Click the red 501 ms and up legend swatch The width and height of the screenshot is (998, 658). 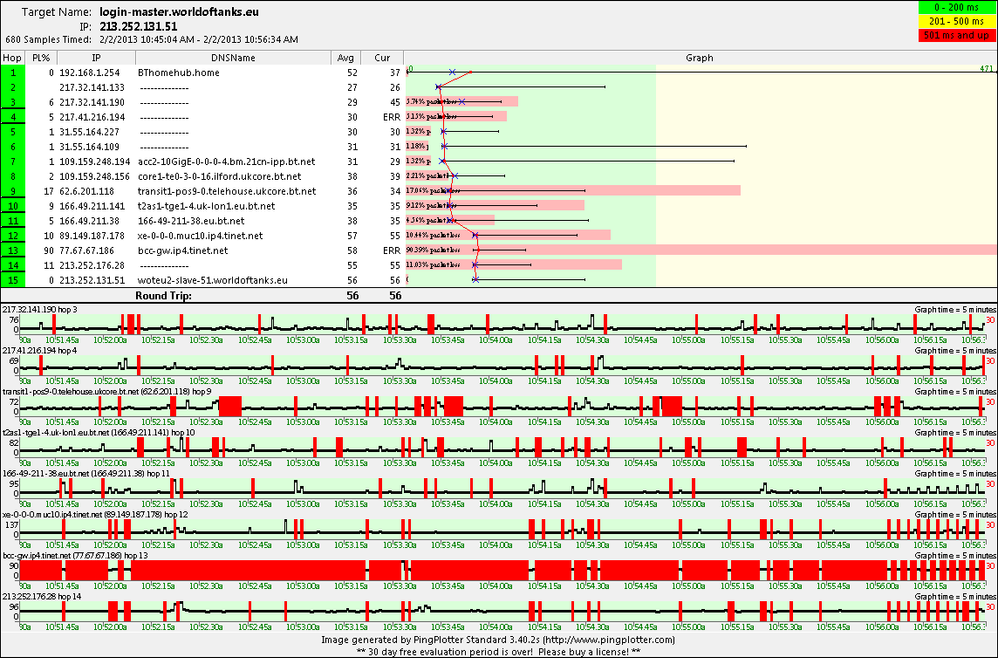[x=957, y=36]
